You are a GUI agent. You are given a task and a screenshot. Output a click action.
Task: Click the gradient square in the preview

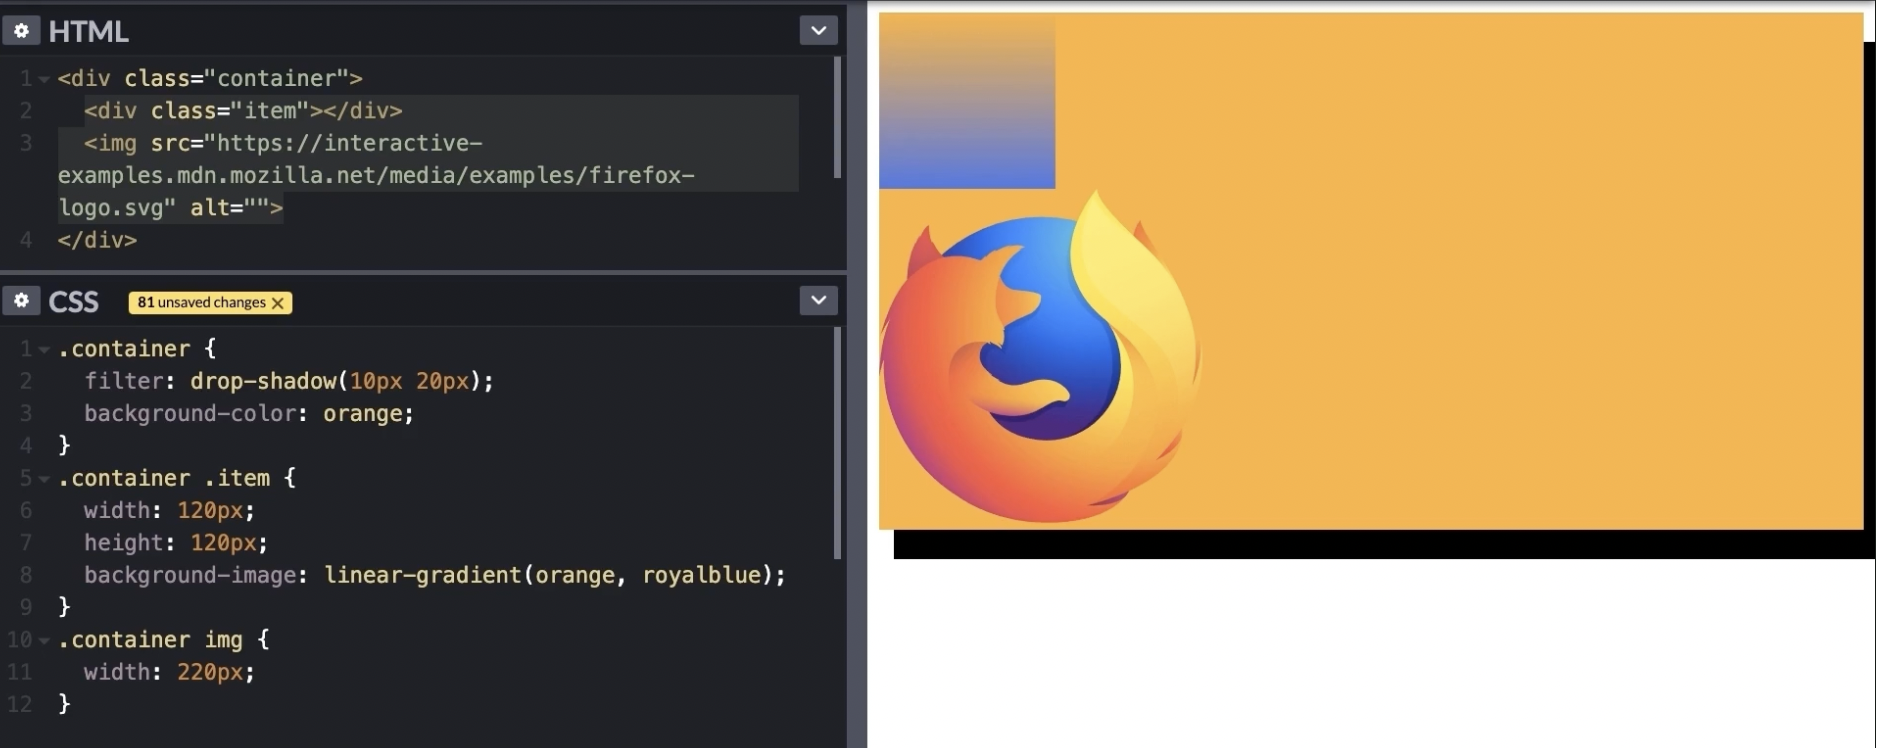(967, 101)
